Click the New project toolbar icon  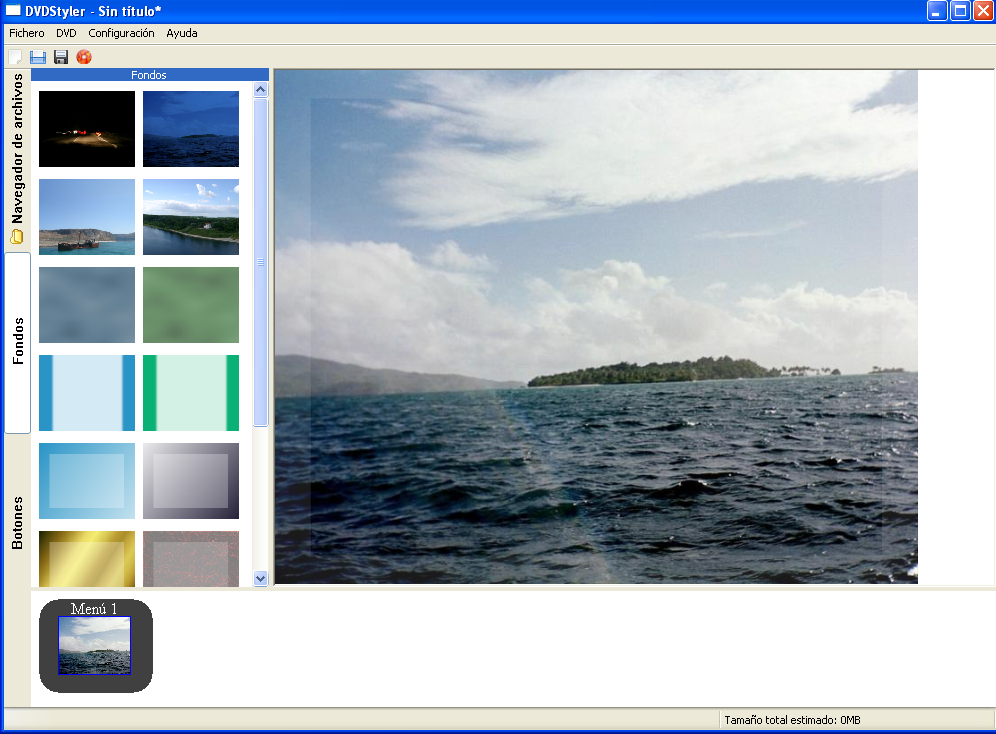coord(15,57)
